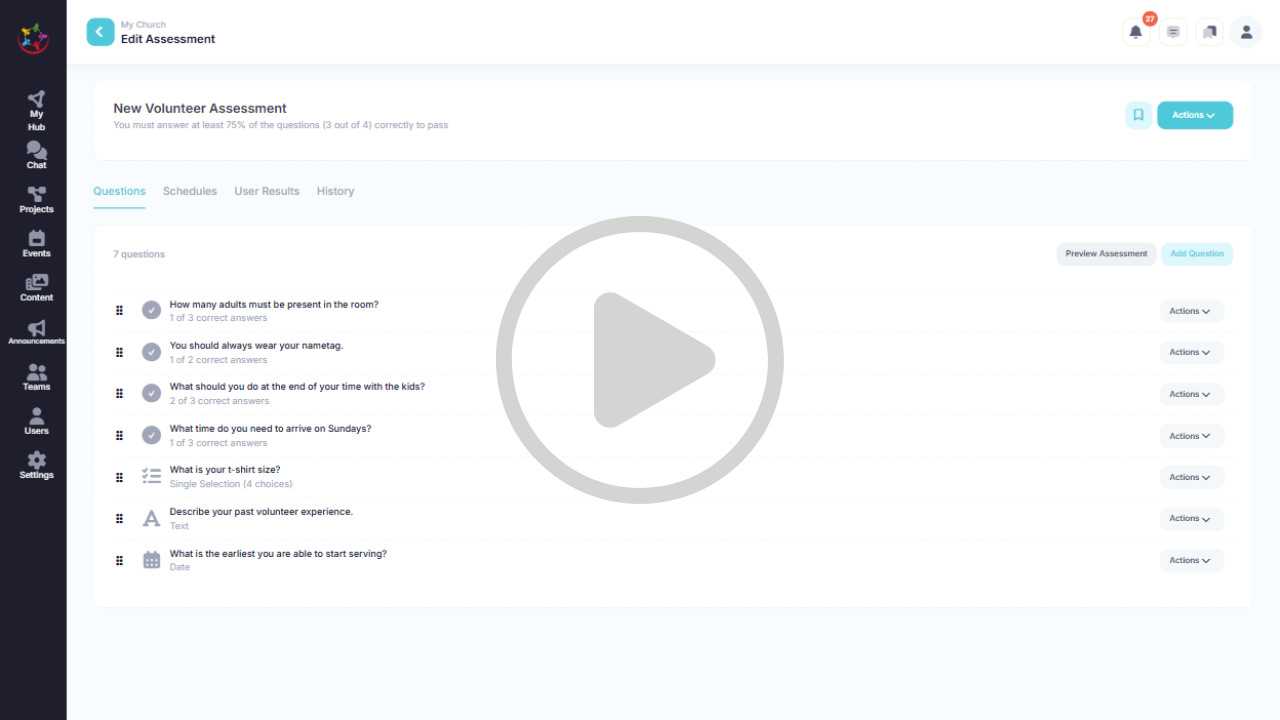Click drag handle for nametag question

point(119,352)
